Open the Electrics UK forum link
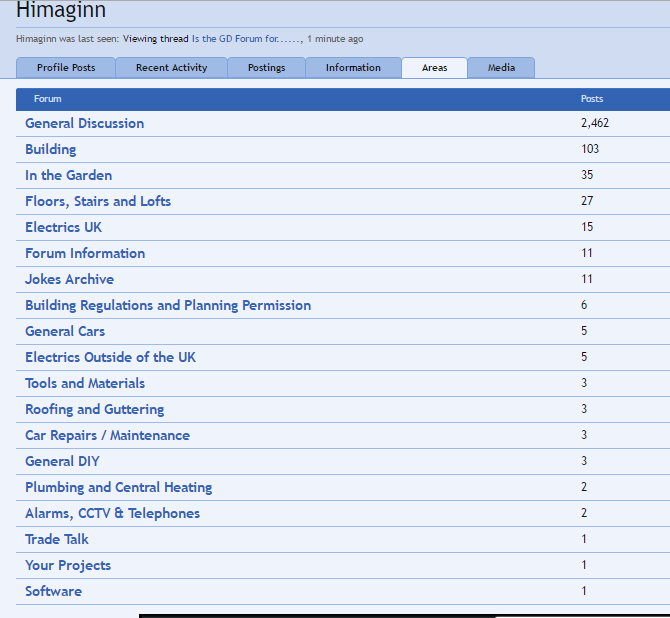 tap(63, 227)
